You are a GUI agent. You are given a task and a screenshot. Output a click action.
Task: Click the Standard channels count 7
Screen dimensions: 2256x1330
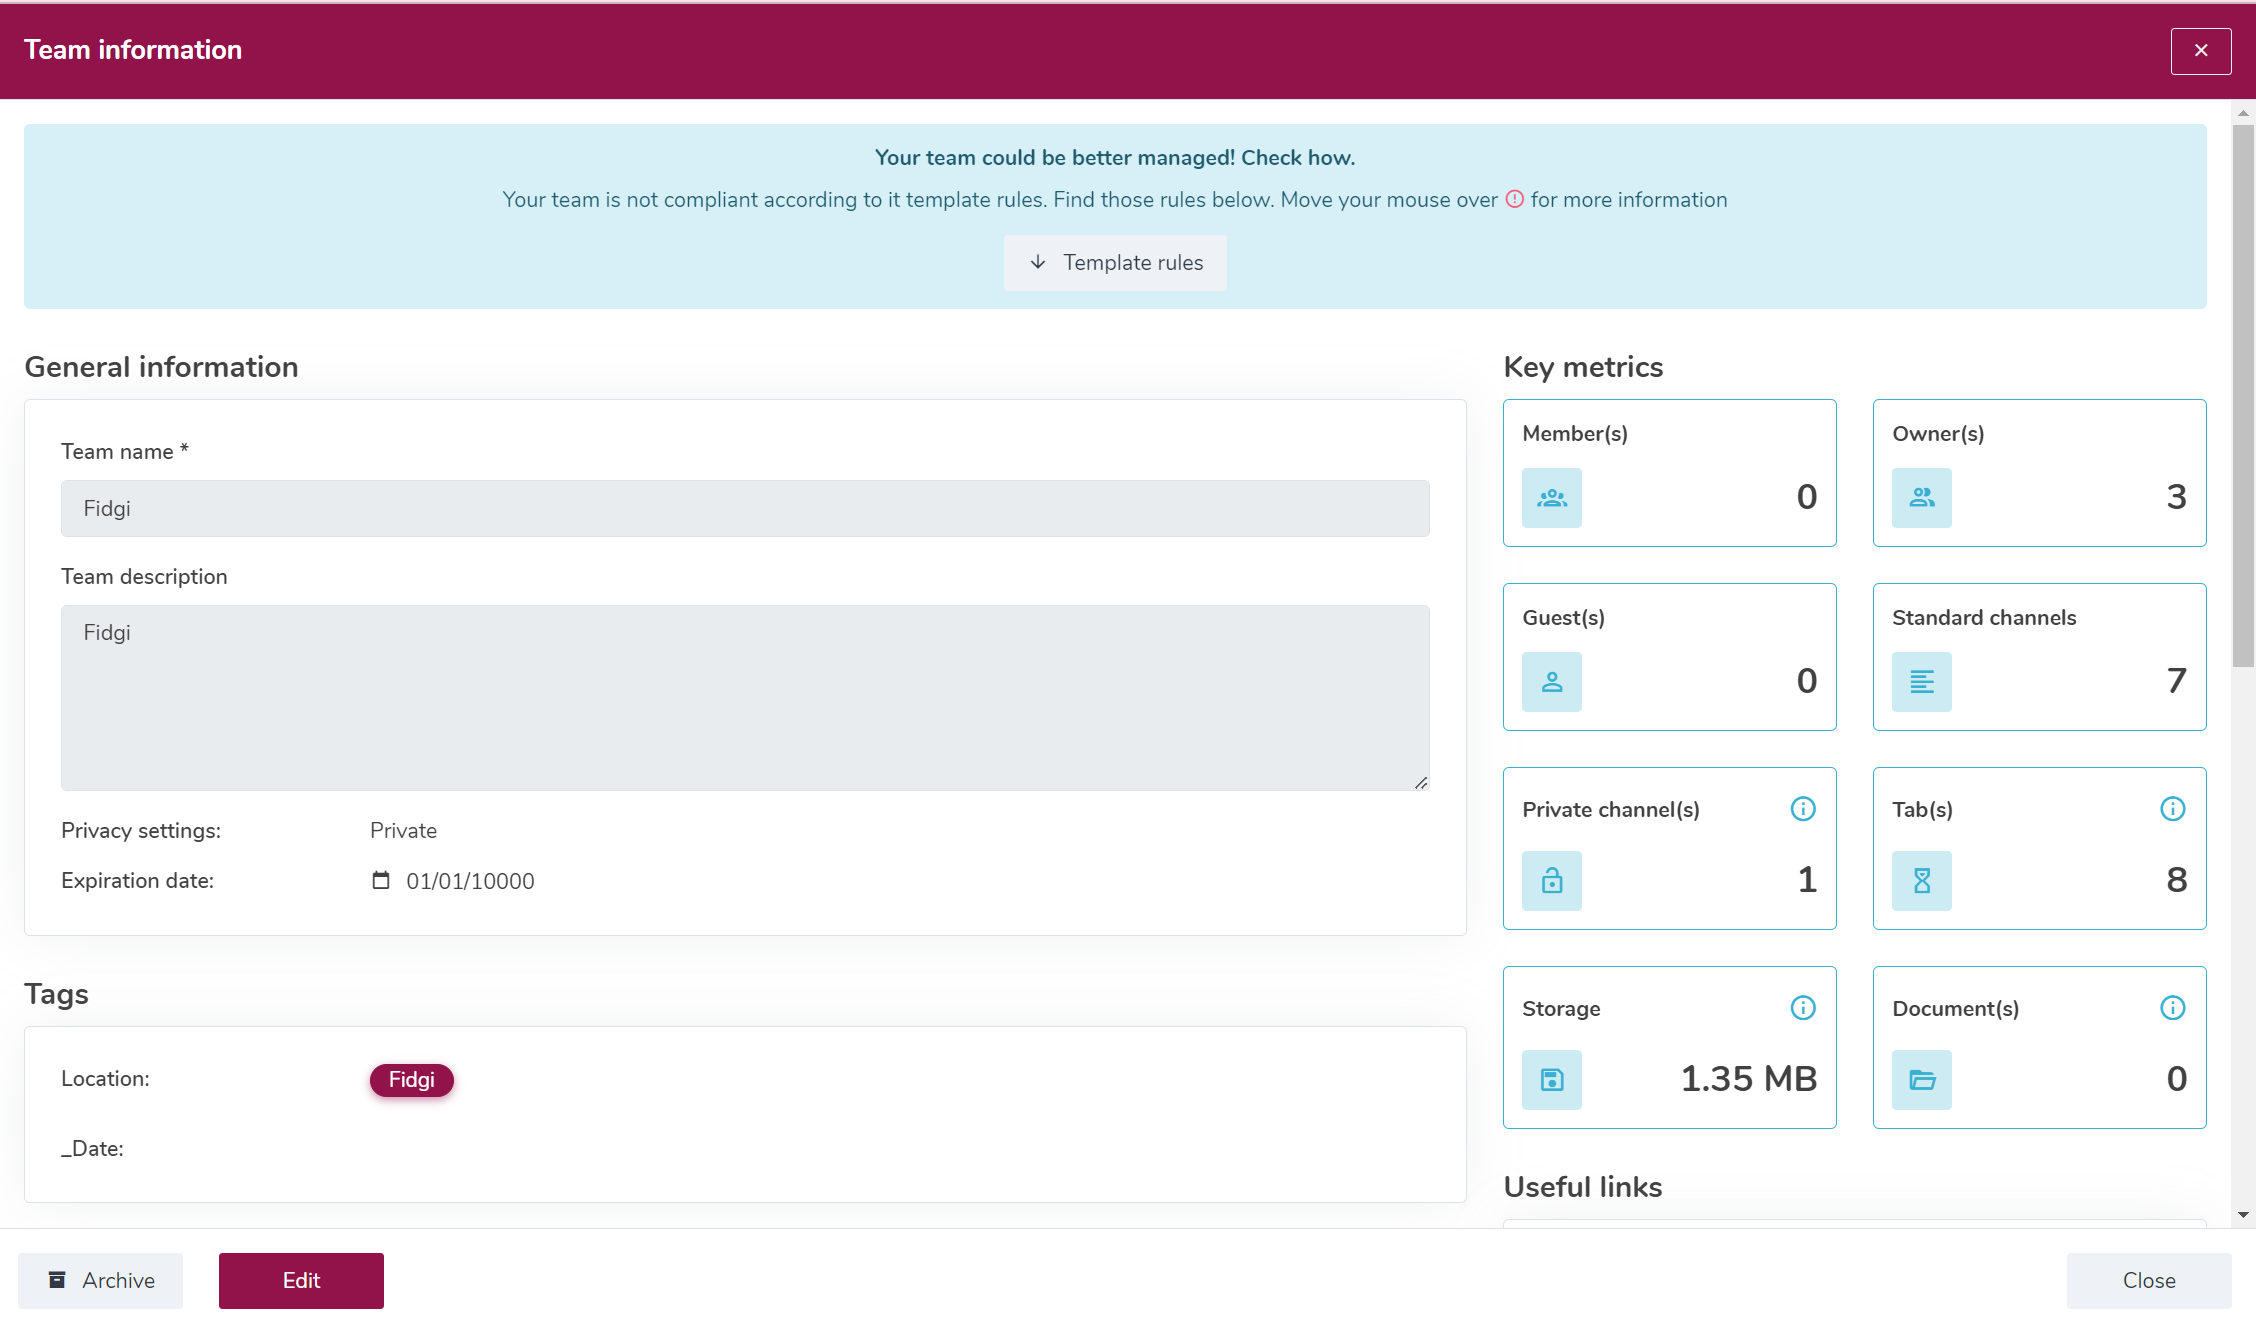2176,681
